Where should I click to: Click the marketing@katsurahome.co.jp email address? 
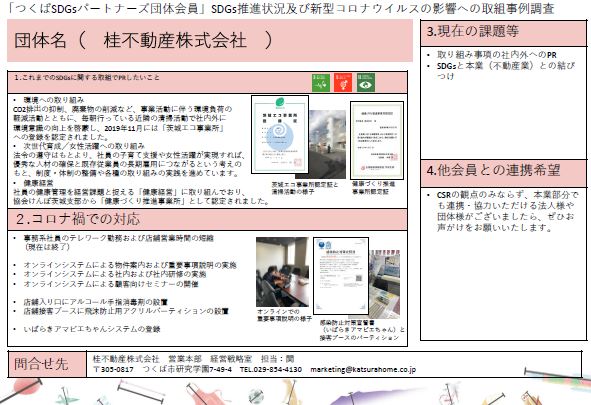click(363, 370)
